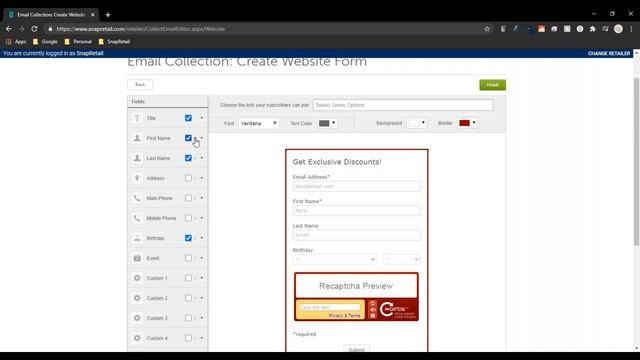Image resolution: width=640 pixels, height=360 pixels.
Task: Expand the Birthday field options arrow
Action: pyautogui.click(x=202, y=238)
